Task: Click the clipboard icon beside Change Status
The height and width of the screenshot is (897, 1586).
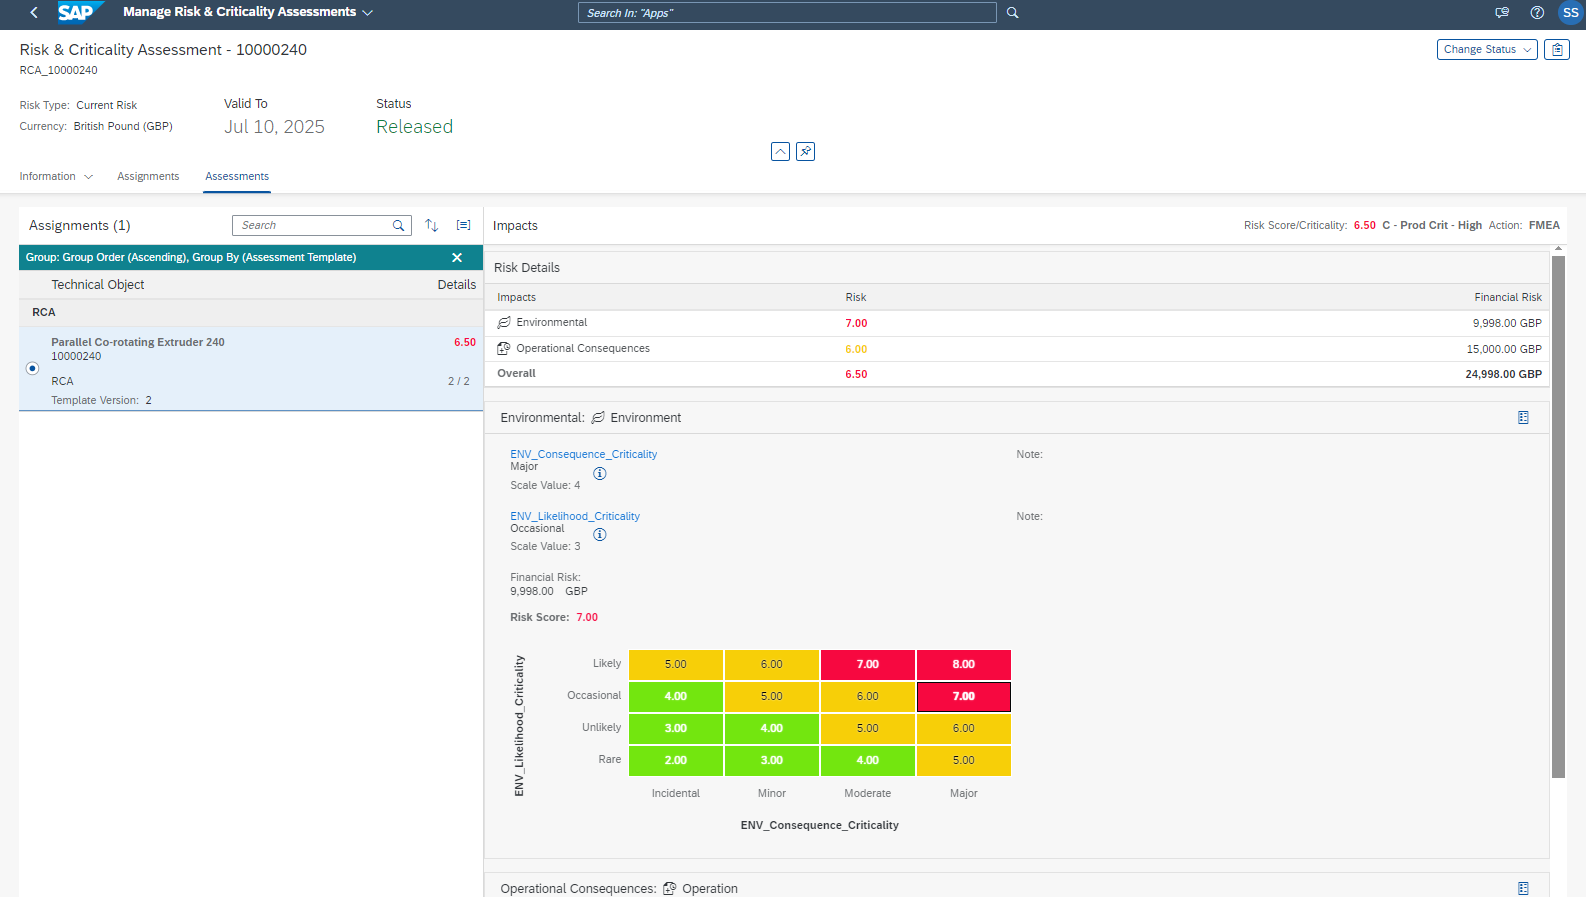Action: pos(1557,49)
